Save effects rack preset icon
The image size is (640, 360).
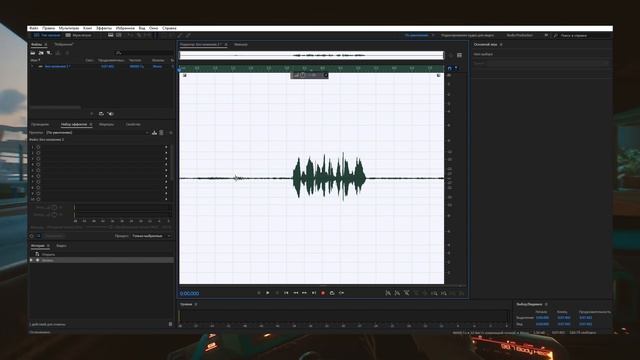(154, 133)
